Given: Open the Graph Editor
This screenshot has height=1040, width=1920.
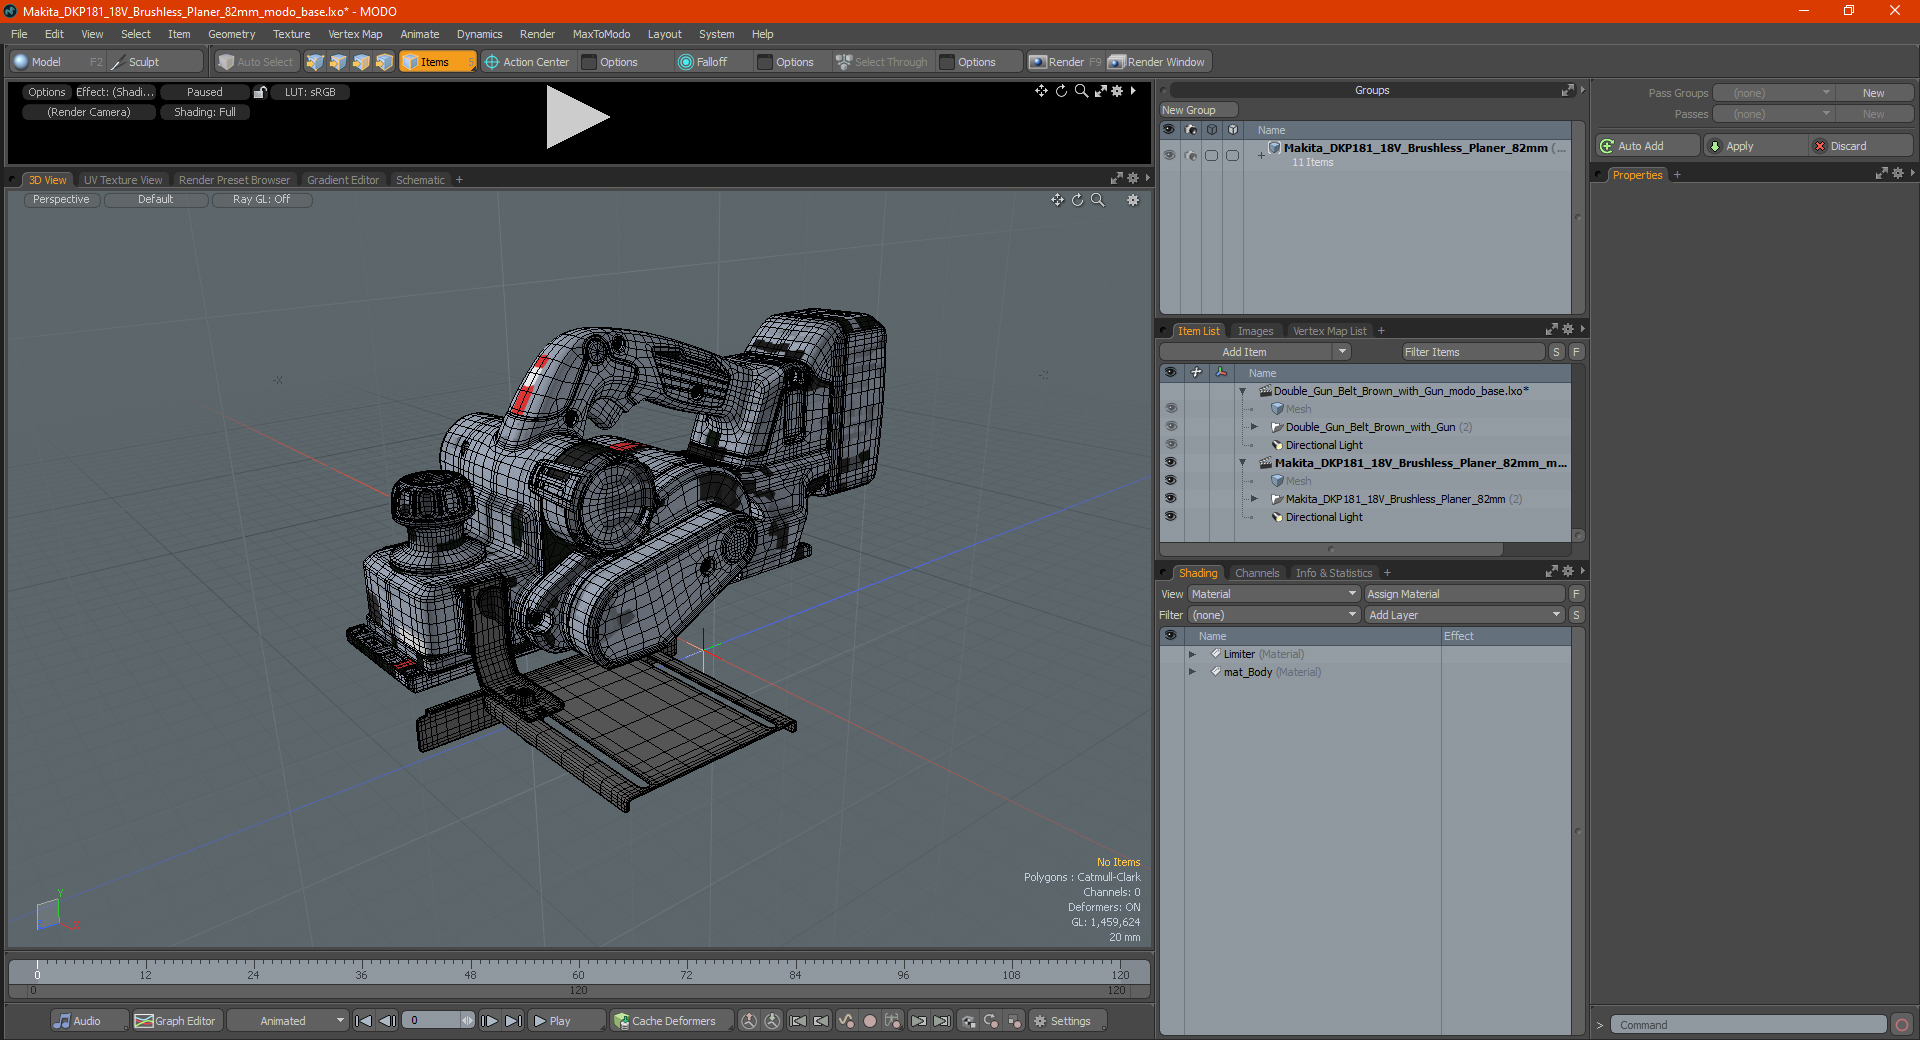Looking at the screenshot, I should [175, 1021].
